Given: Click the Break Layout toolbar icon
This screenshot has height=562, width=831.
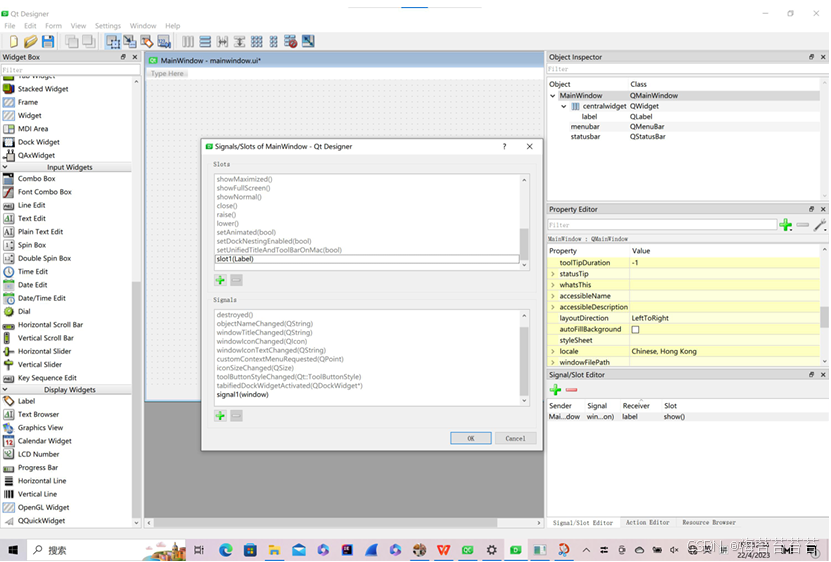Looking at the screenshot, I should (x=290, y=41).
